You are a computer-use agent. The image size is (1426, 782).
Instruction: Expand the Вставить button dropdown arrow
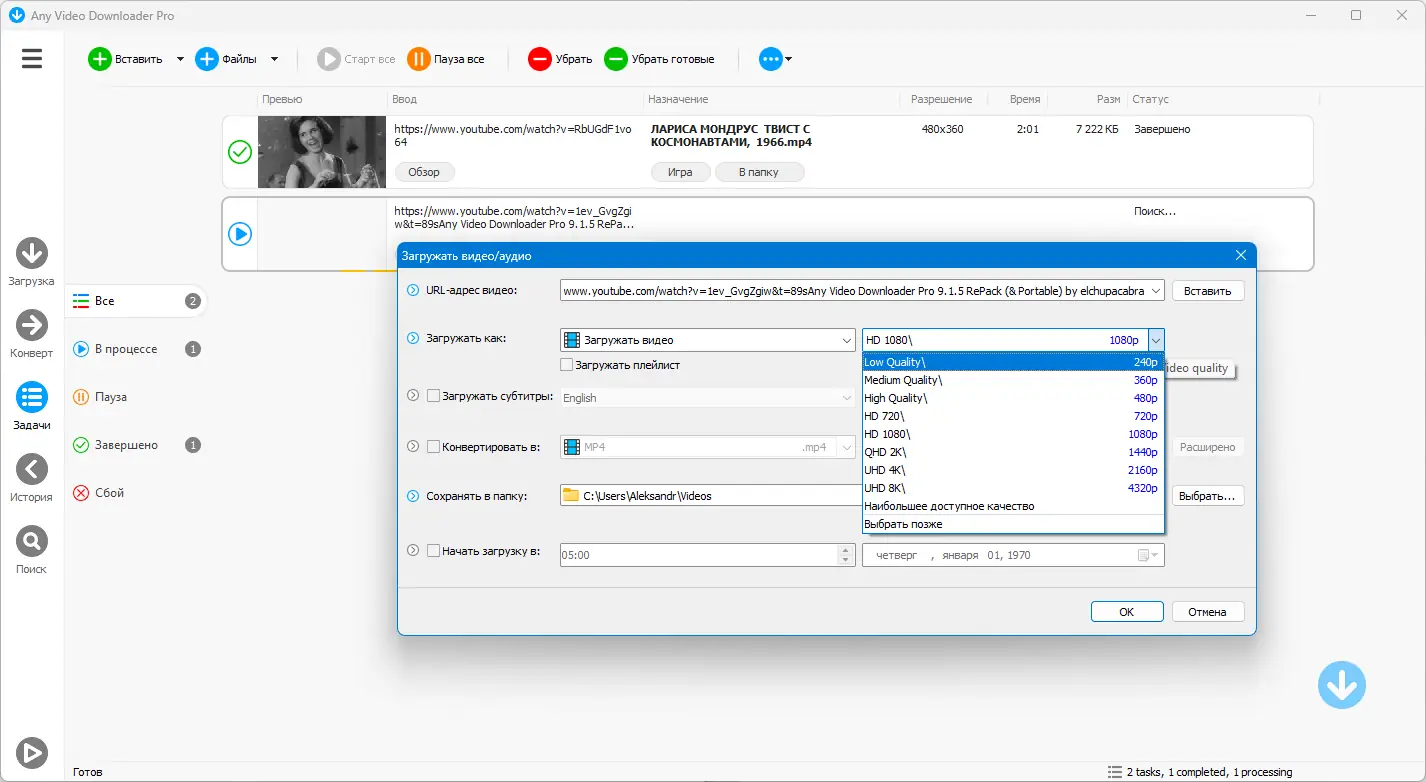coord(181,59)
